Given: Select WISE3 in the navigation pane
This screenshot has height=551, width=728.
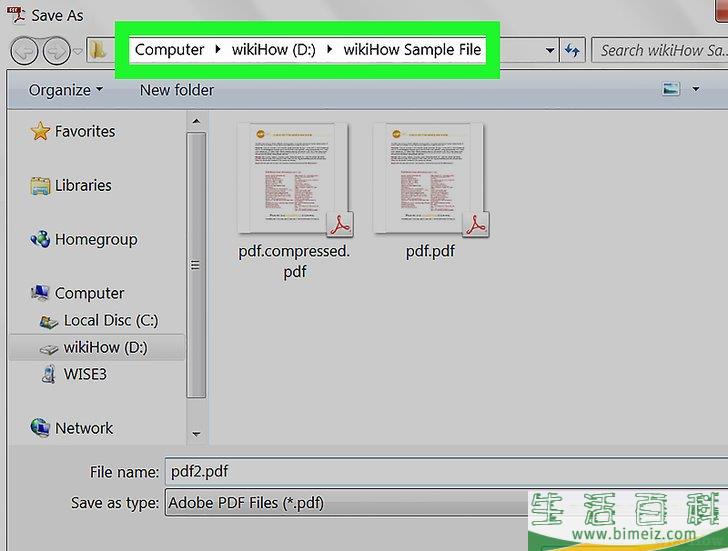Looking at the screenshot, I should 85,374.
